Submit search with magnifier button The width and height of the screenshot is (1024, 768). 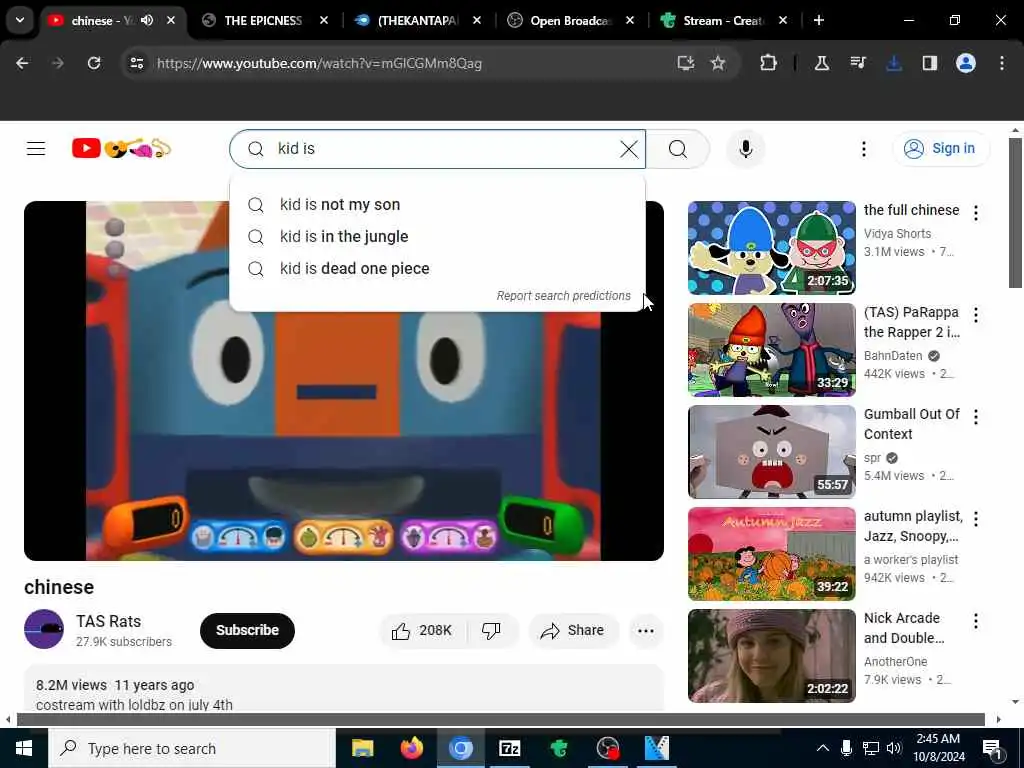pos(678,149)
